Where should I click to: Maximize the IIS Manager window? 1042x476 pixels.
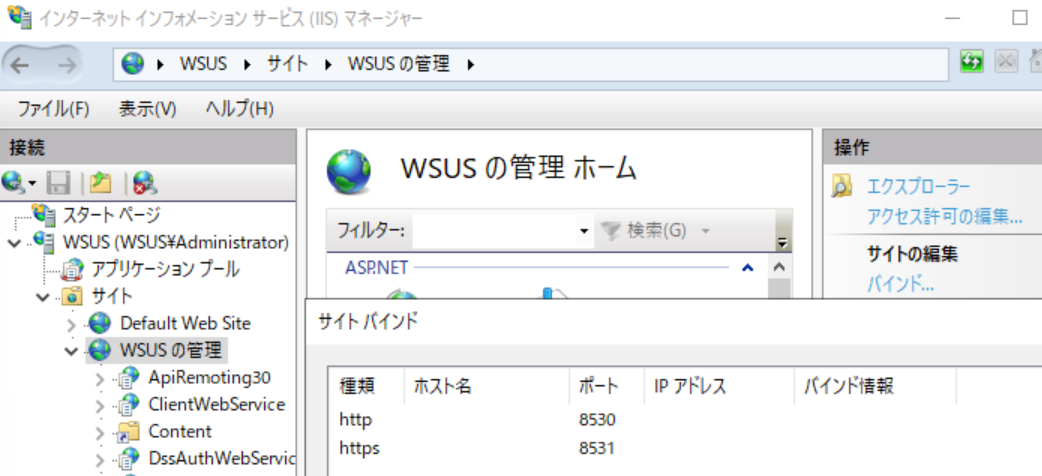tap(1020, 18)
